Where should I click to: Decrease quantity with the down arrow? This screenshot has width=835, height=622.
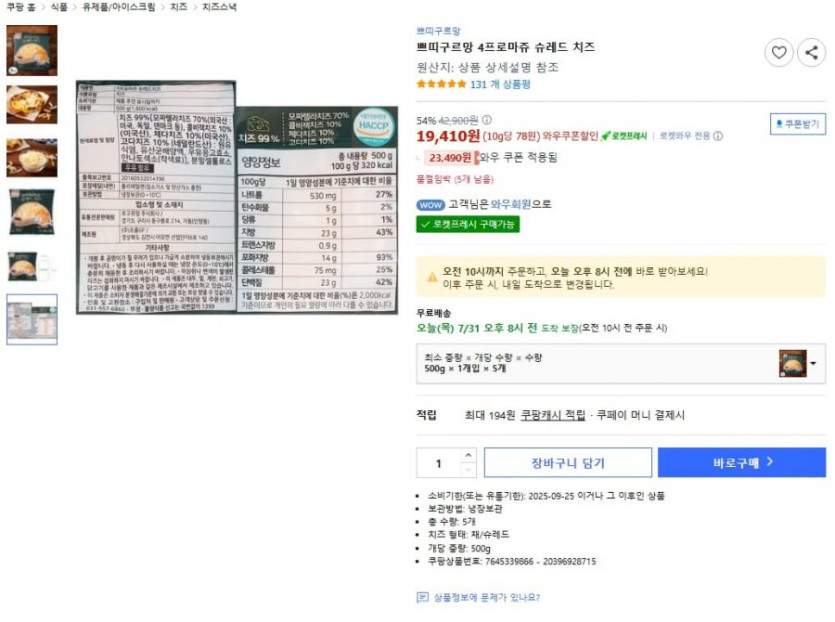point(468,470)
